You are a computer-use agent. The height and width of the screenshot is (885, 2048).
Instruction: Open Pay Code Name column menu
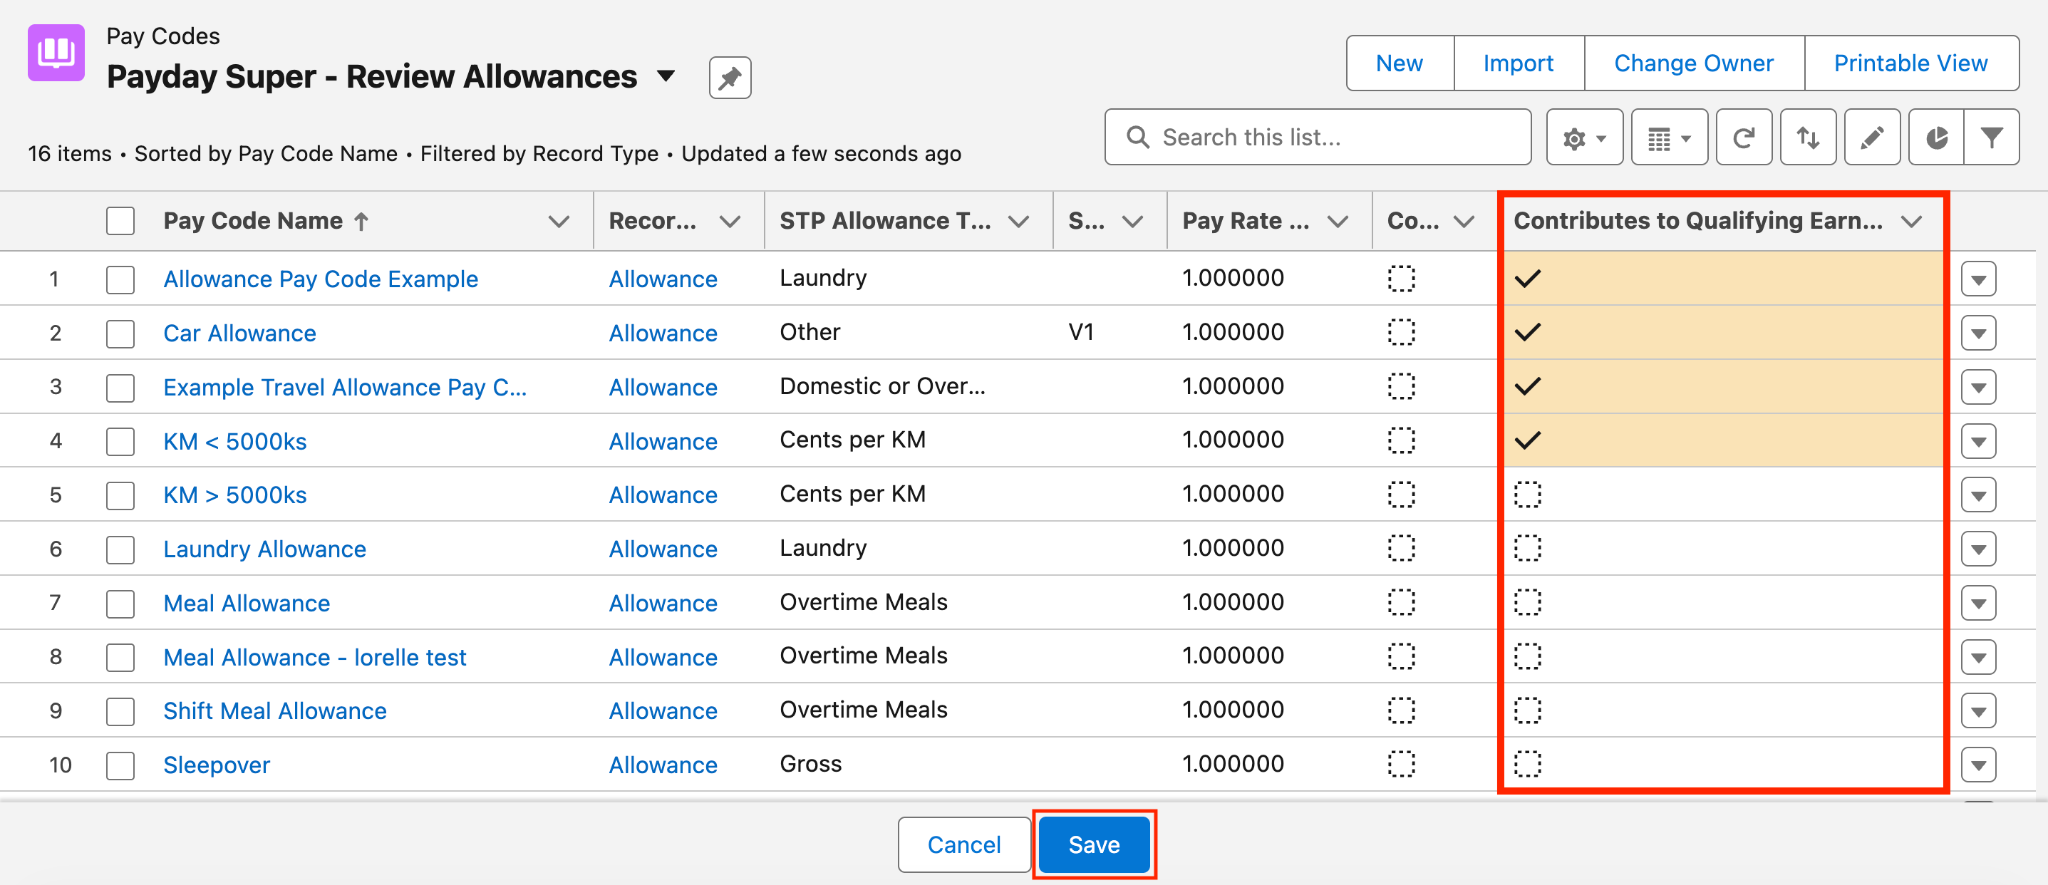point(559,221)
